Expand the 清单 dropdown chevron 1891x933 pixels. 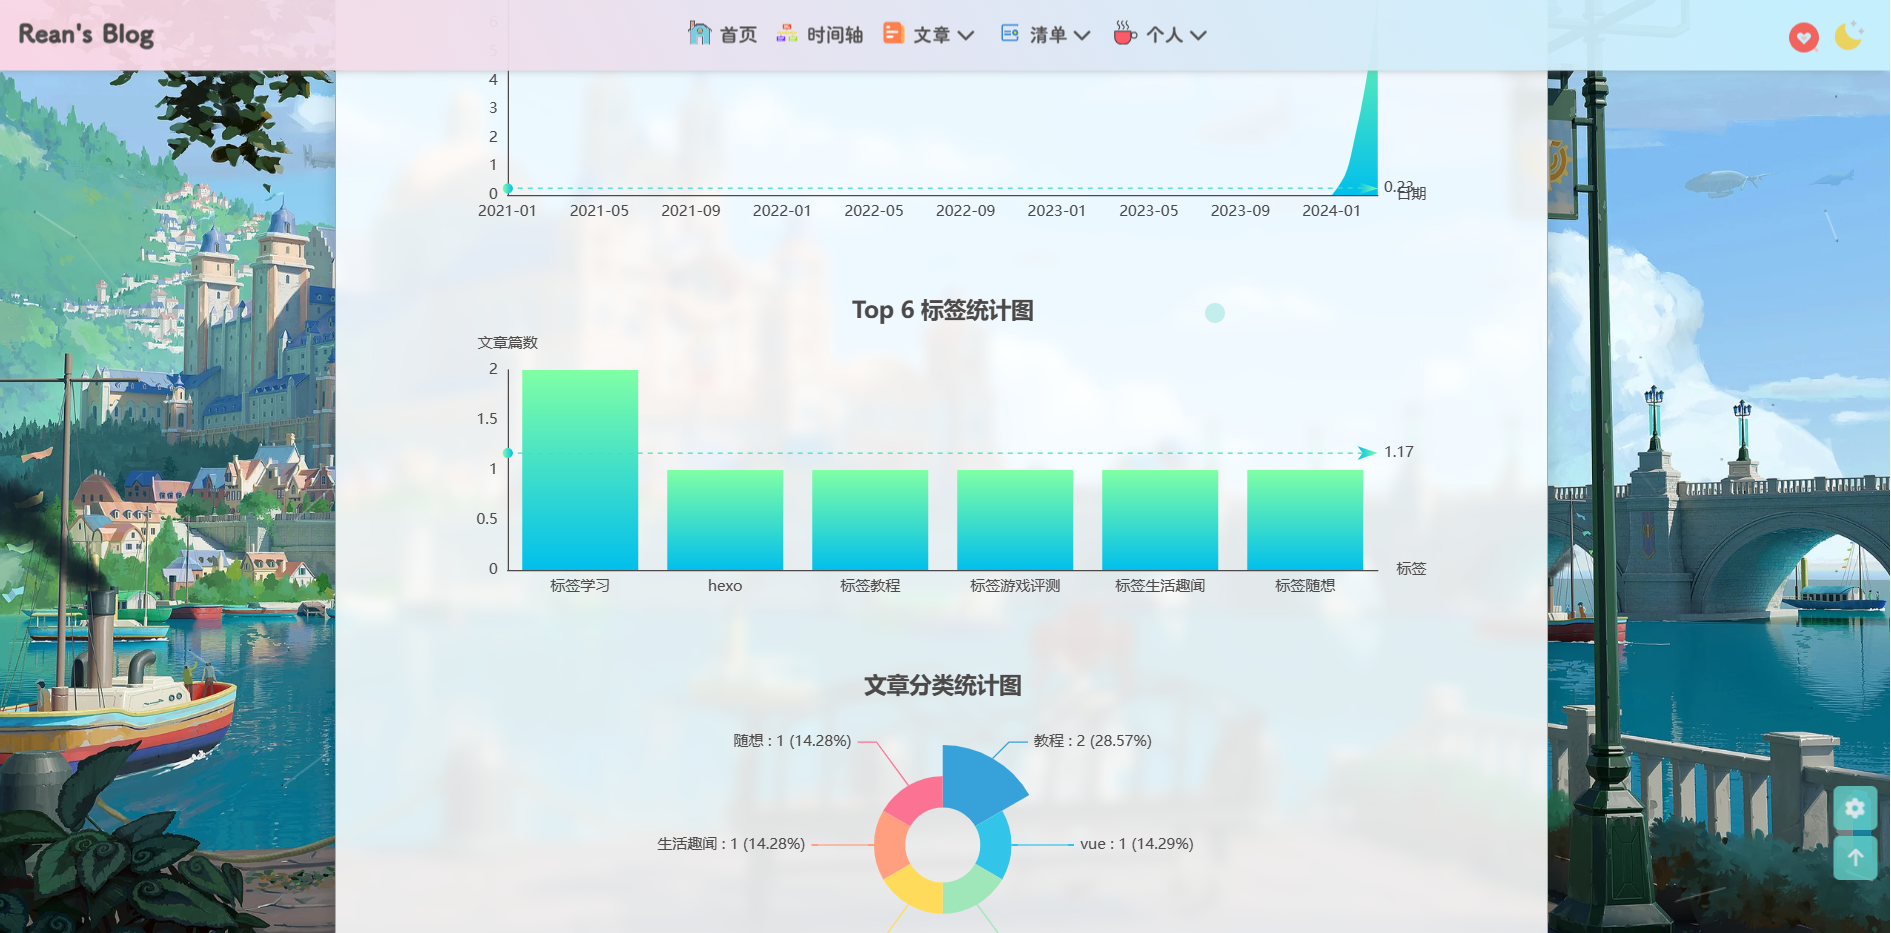tap(1082, 35)
